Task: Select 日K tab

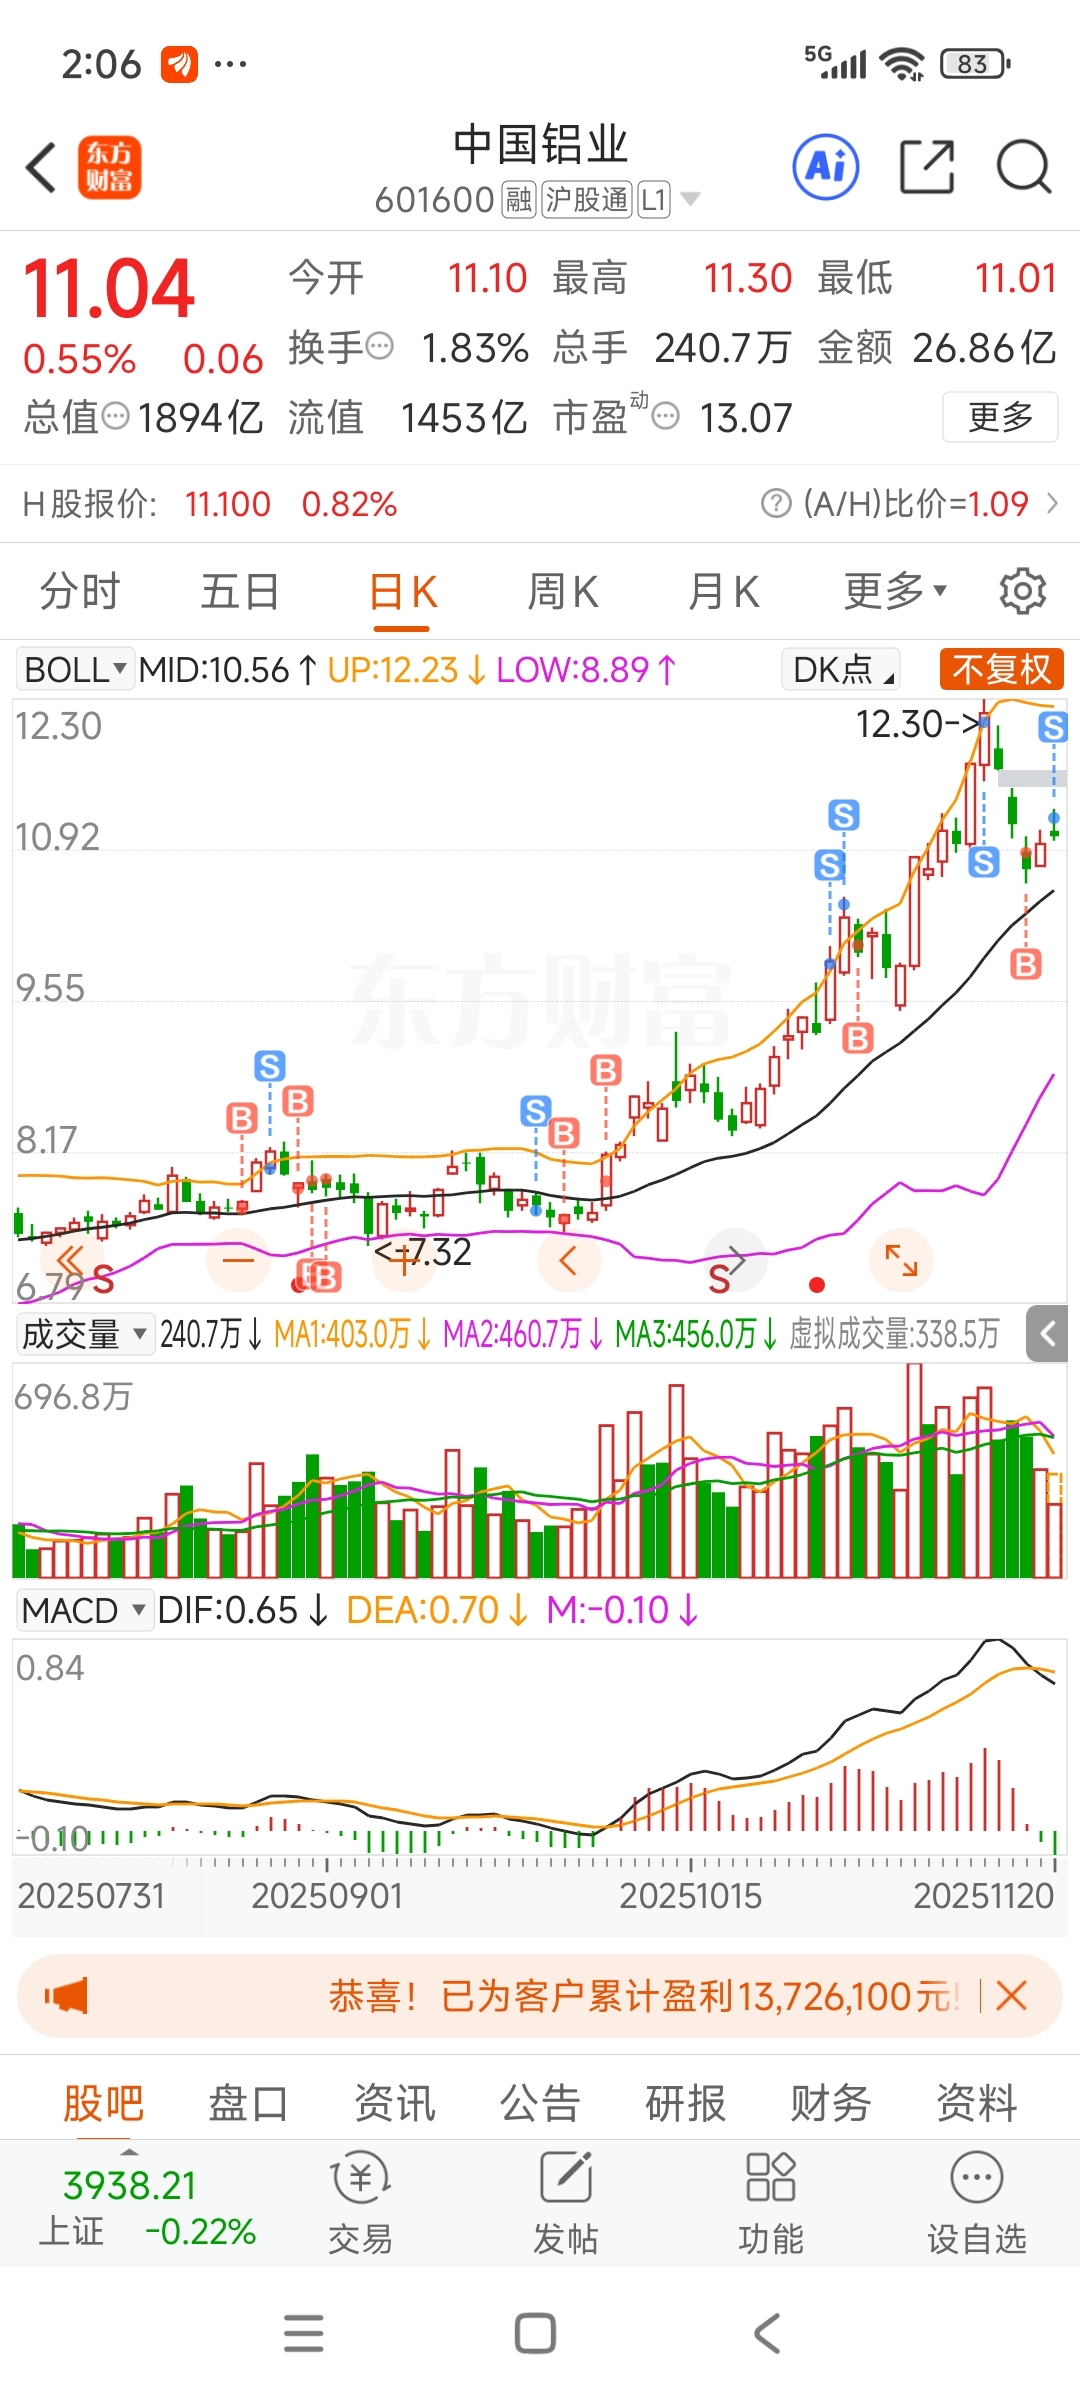Action: 402,591
